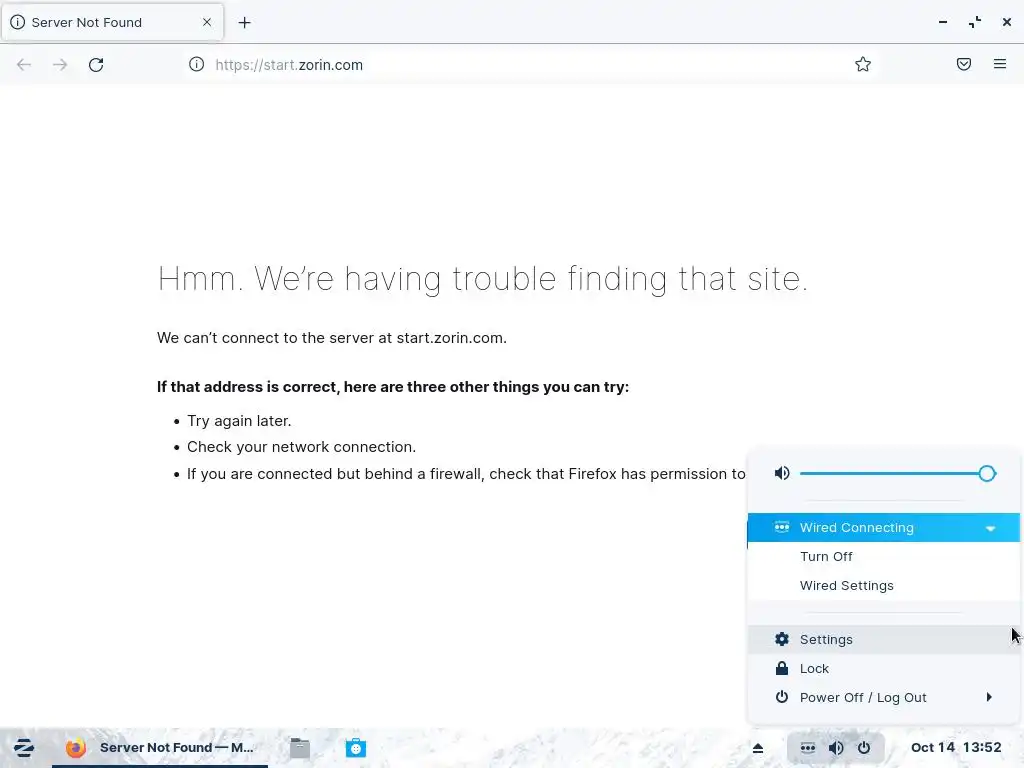Open the Zorin start menu
Viewport: 1024px width, 768px height.
pos(24,748)
